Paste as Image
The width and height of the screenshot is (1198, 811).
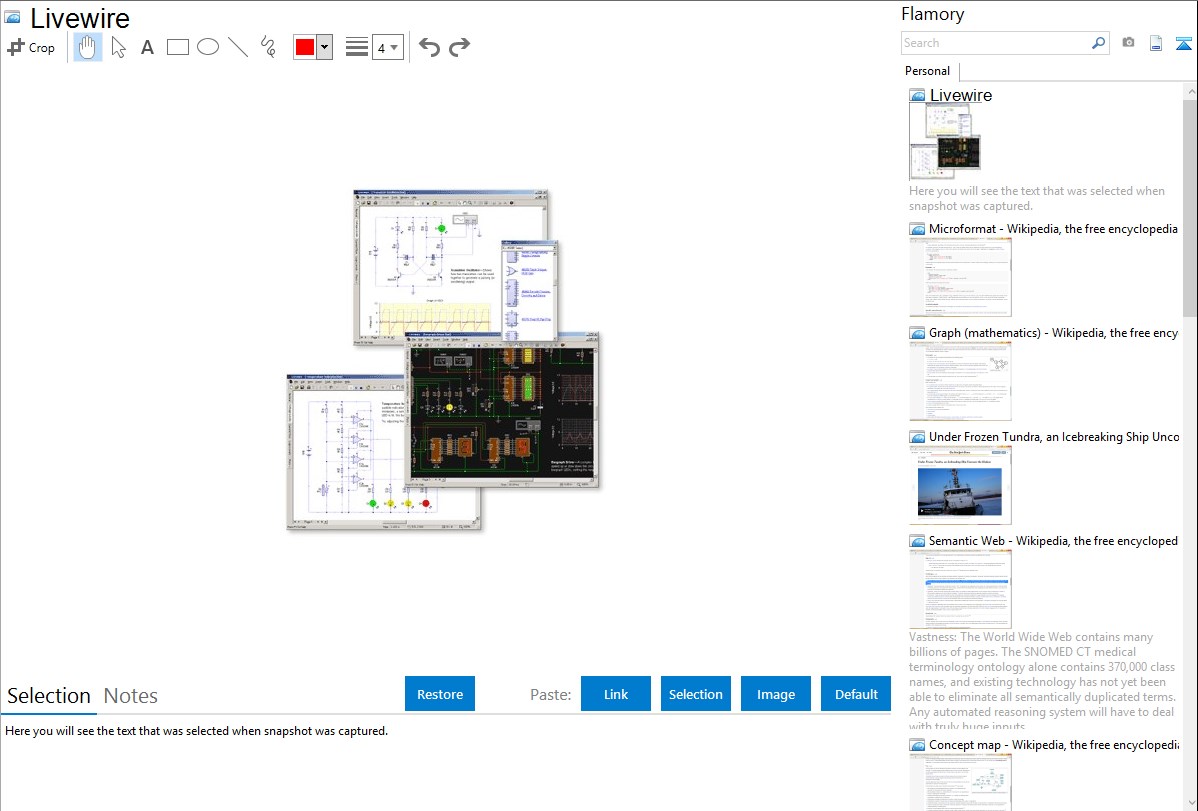click(775, 693)
